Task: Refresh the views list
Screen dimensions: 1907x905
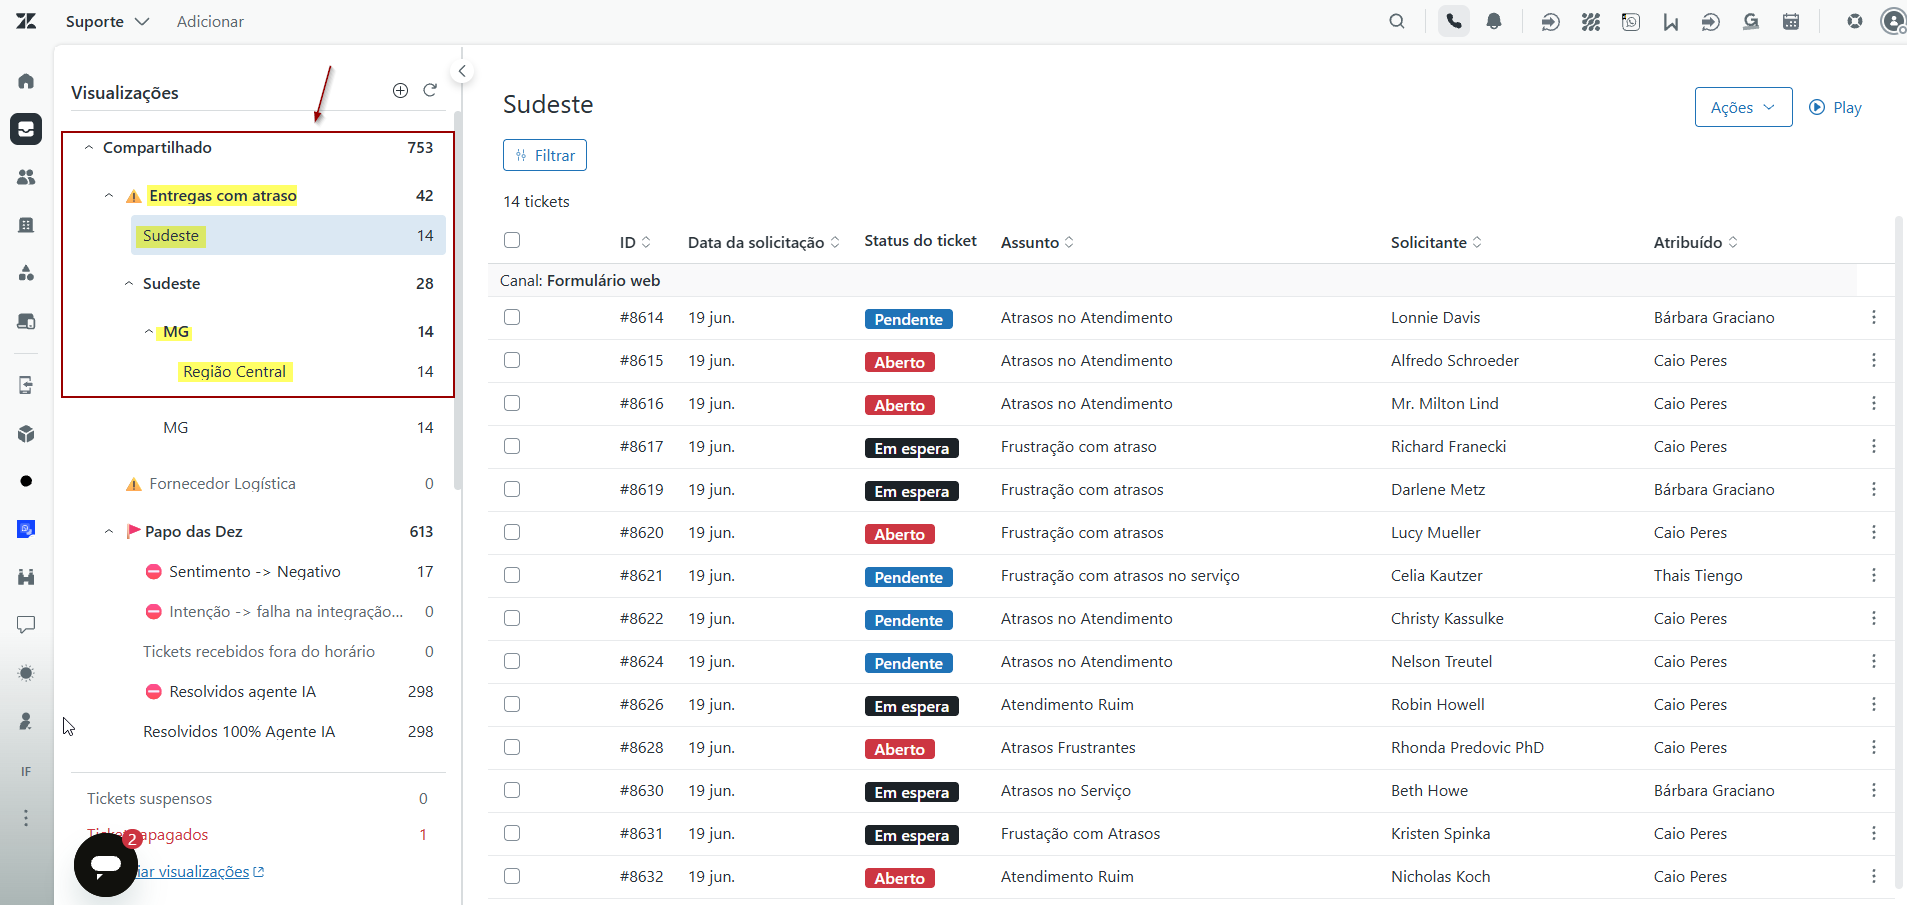Action: tap(430, 90)
